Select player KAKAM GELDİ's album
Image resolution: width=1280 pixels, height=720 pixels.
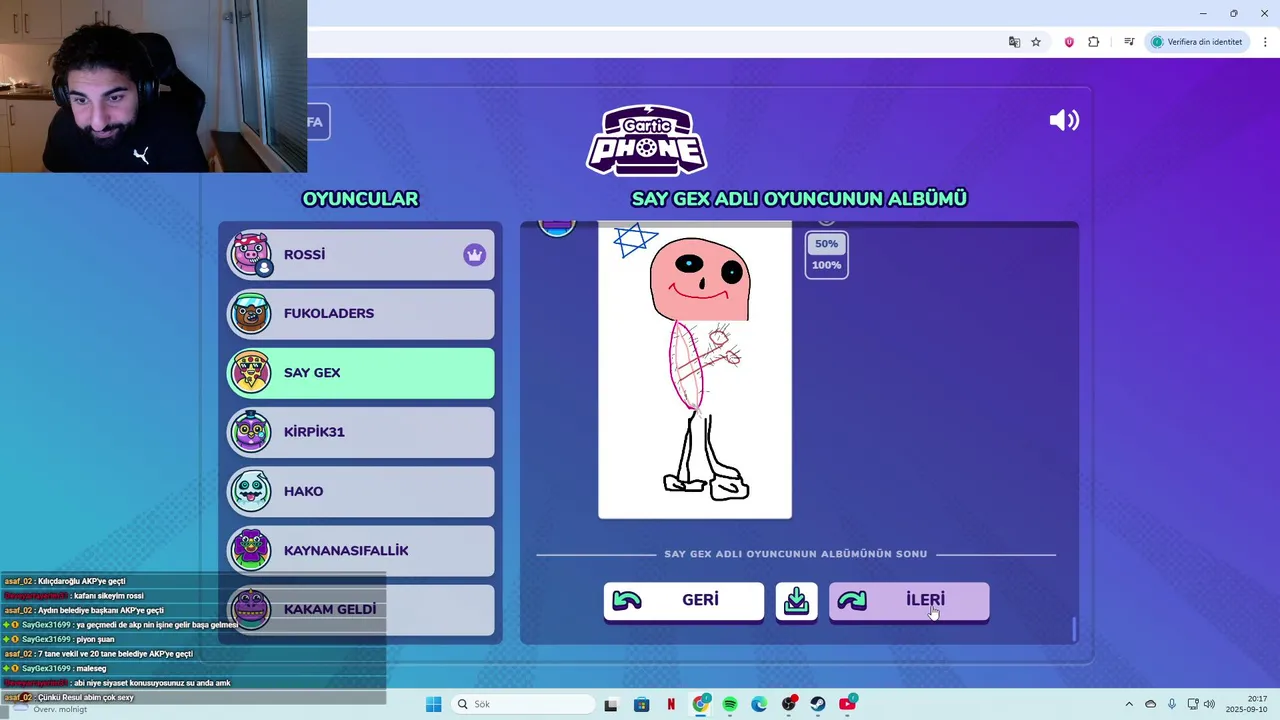point(360,610)
